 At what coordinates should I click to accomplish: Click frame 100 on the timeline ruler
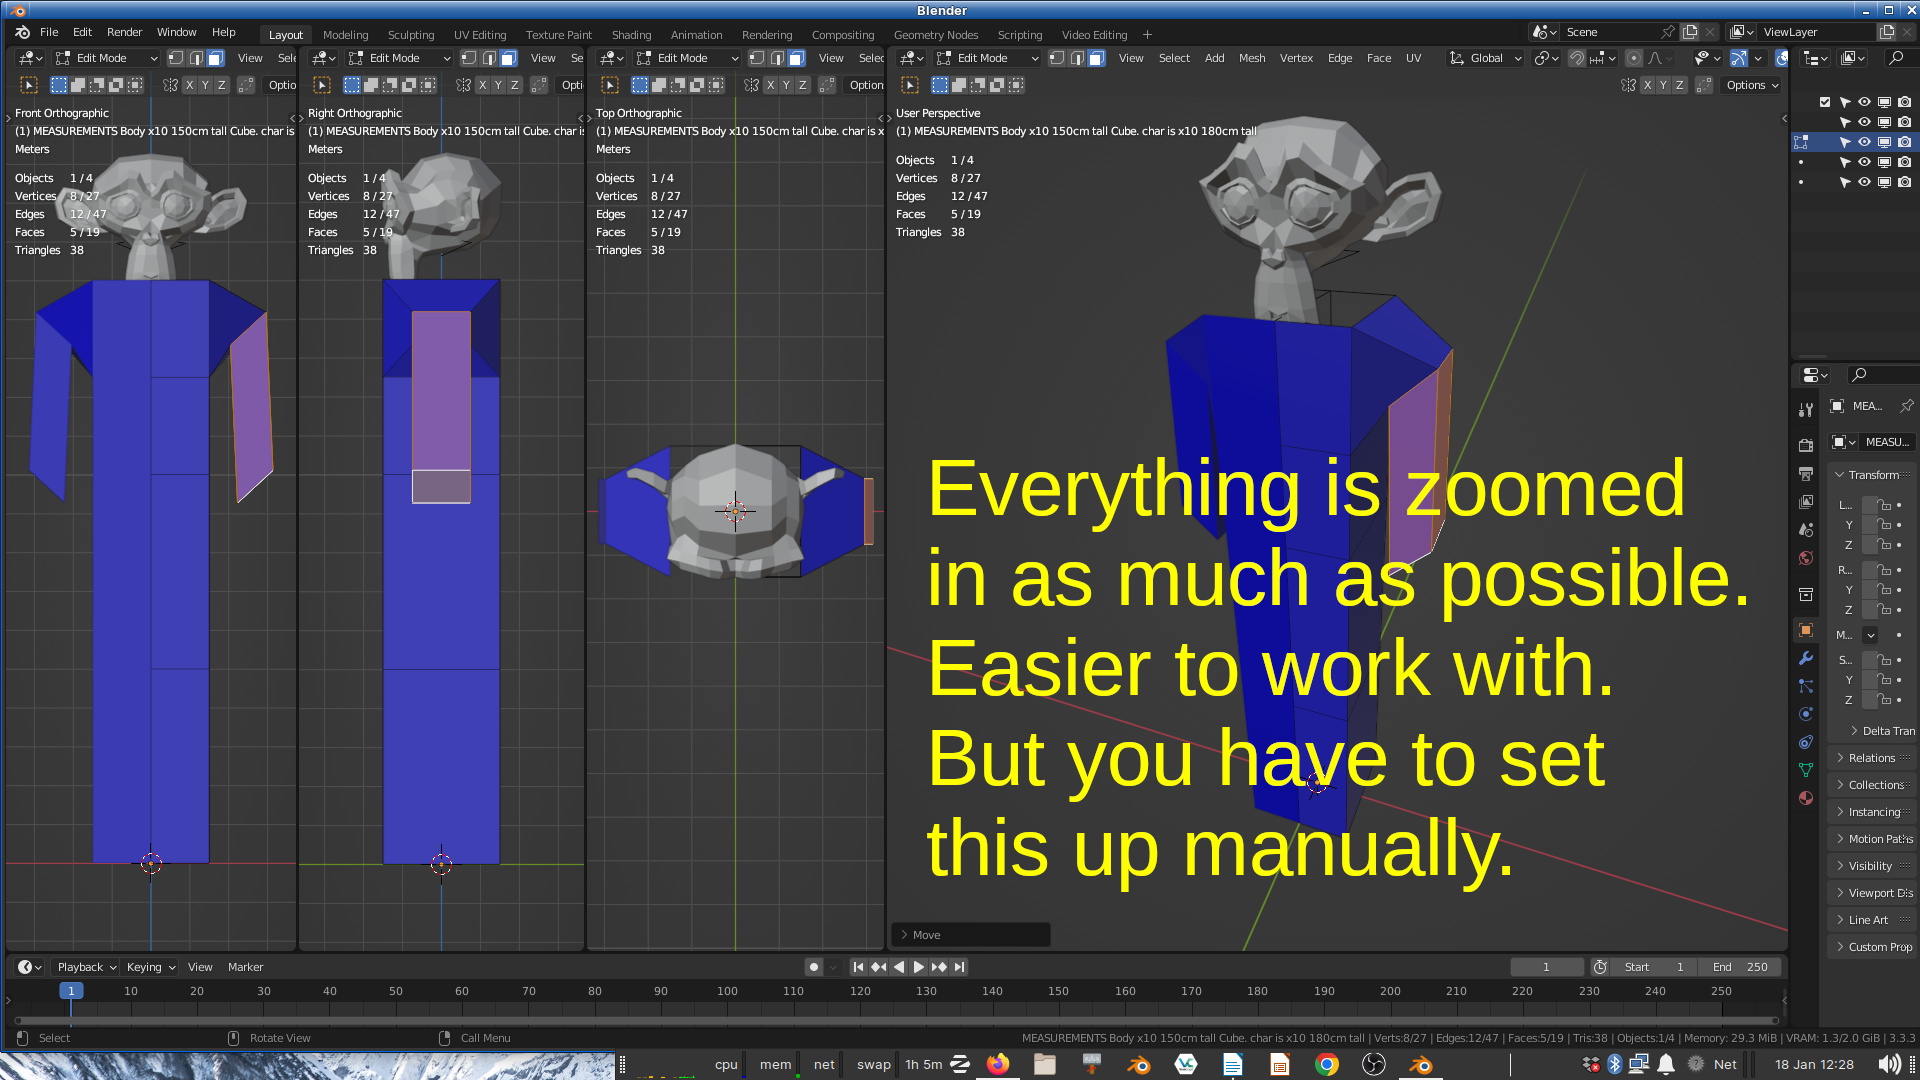[x=727, y=991]
